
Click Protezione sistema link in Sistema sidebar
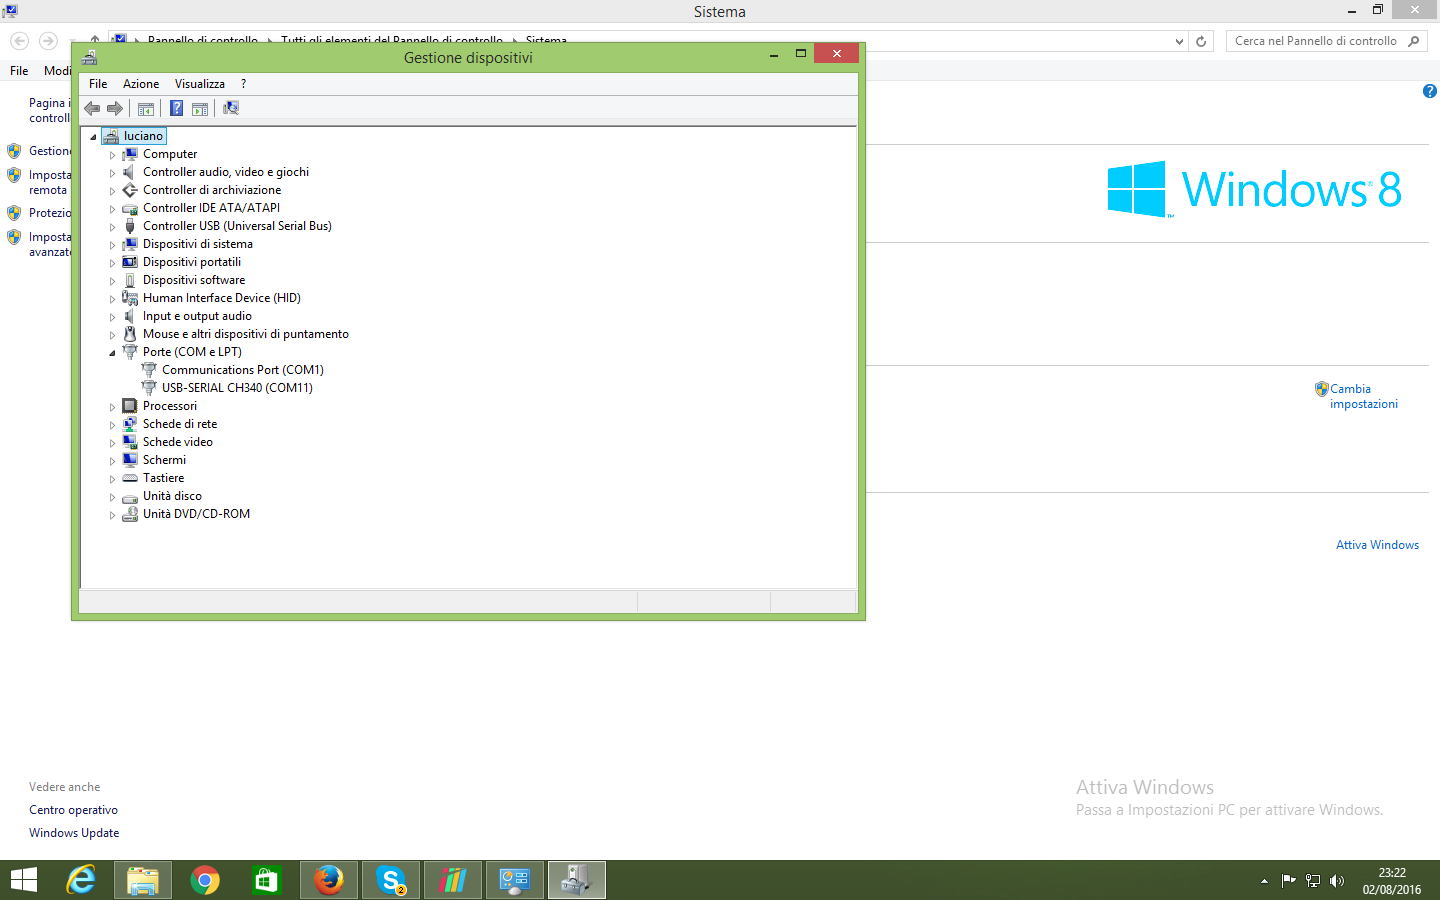(49, 213)
